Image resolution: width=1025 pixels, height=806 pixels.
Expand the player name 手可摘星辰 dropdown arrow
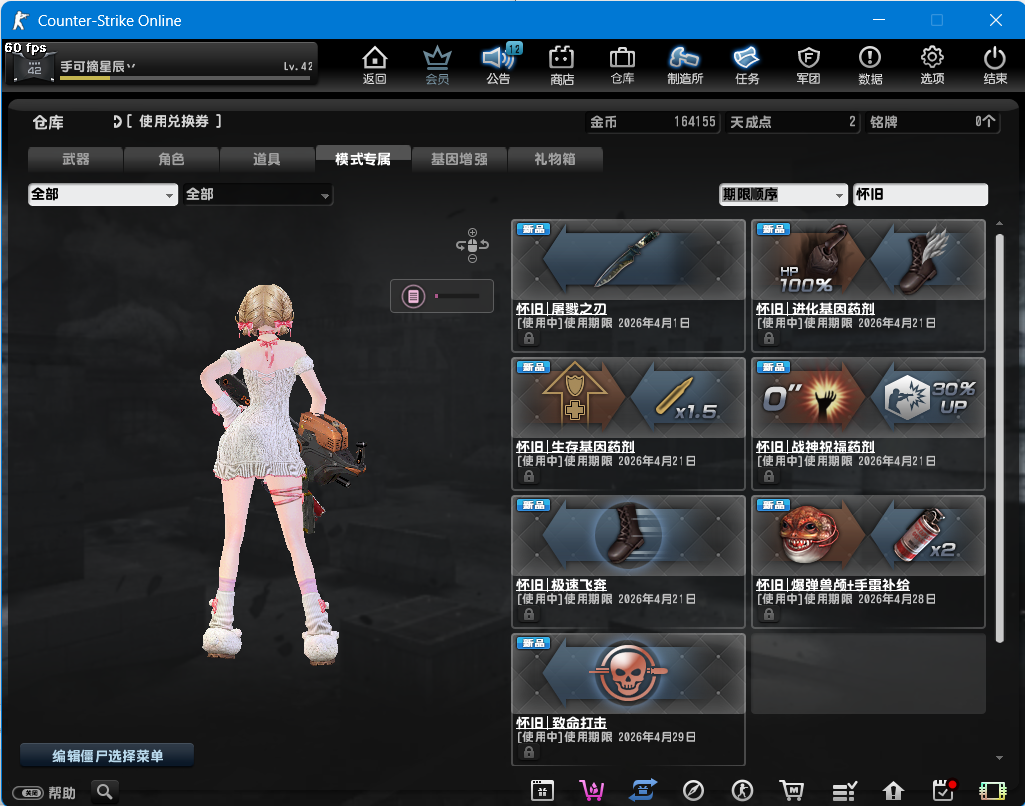(131, 66)
